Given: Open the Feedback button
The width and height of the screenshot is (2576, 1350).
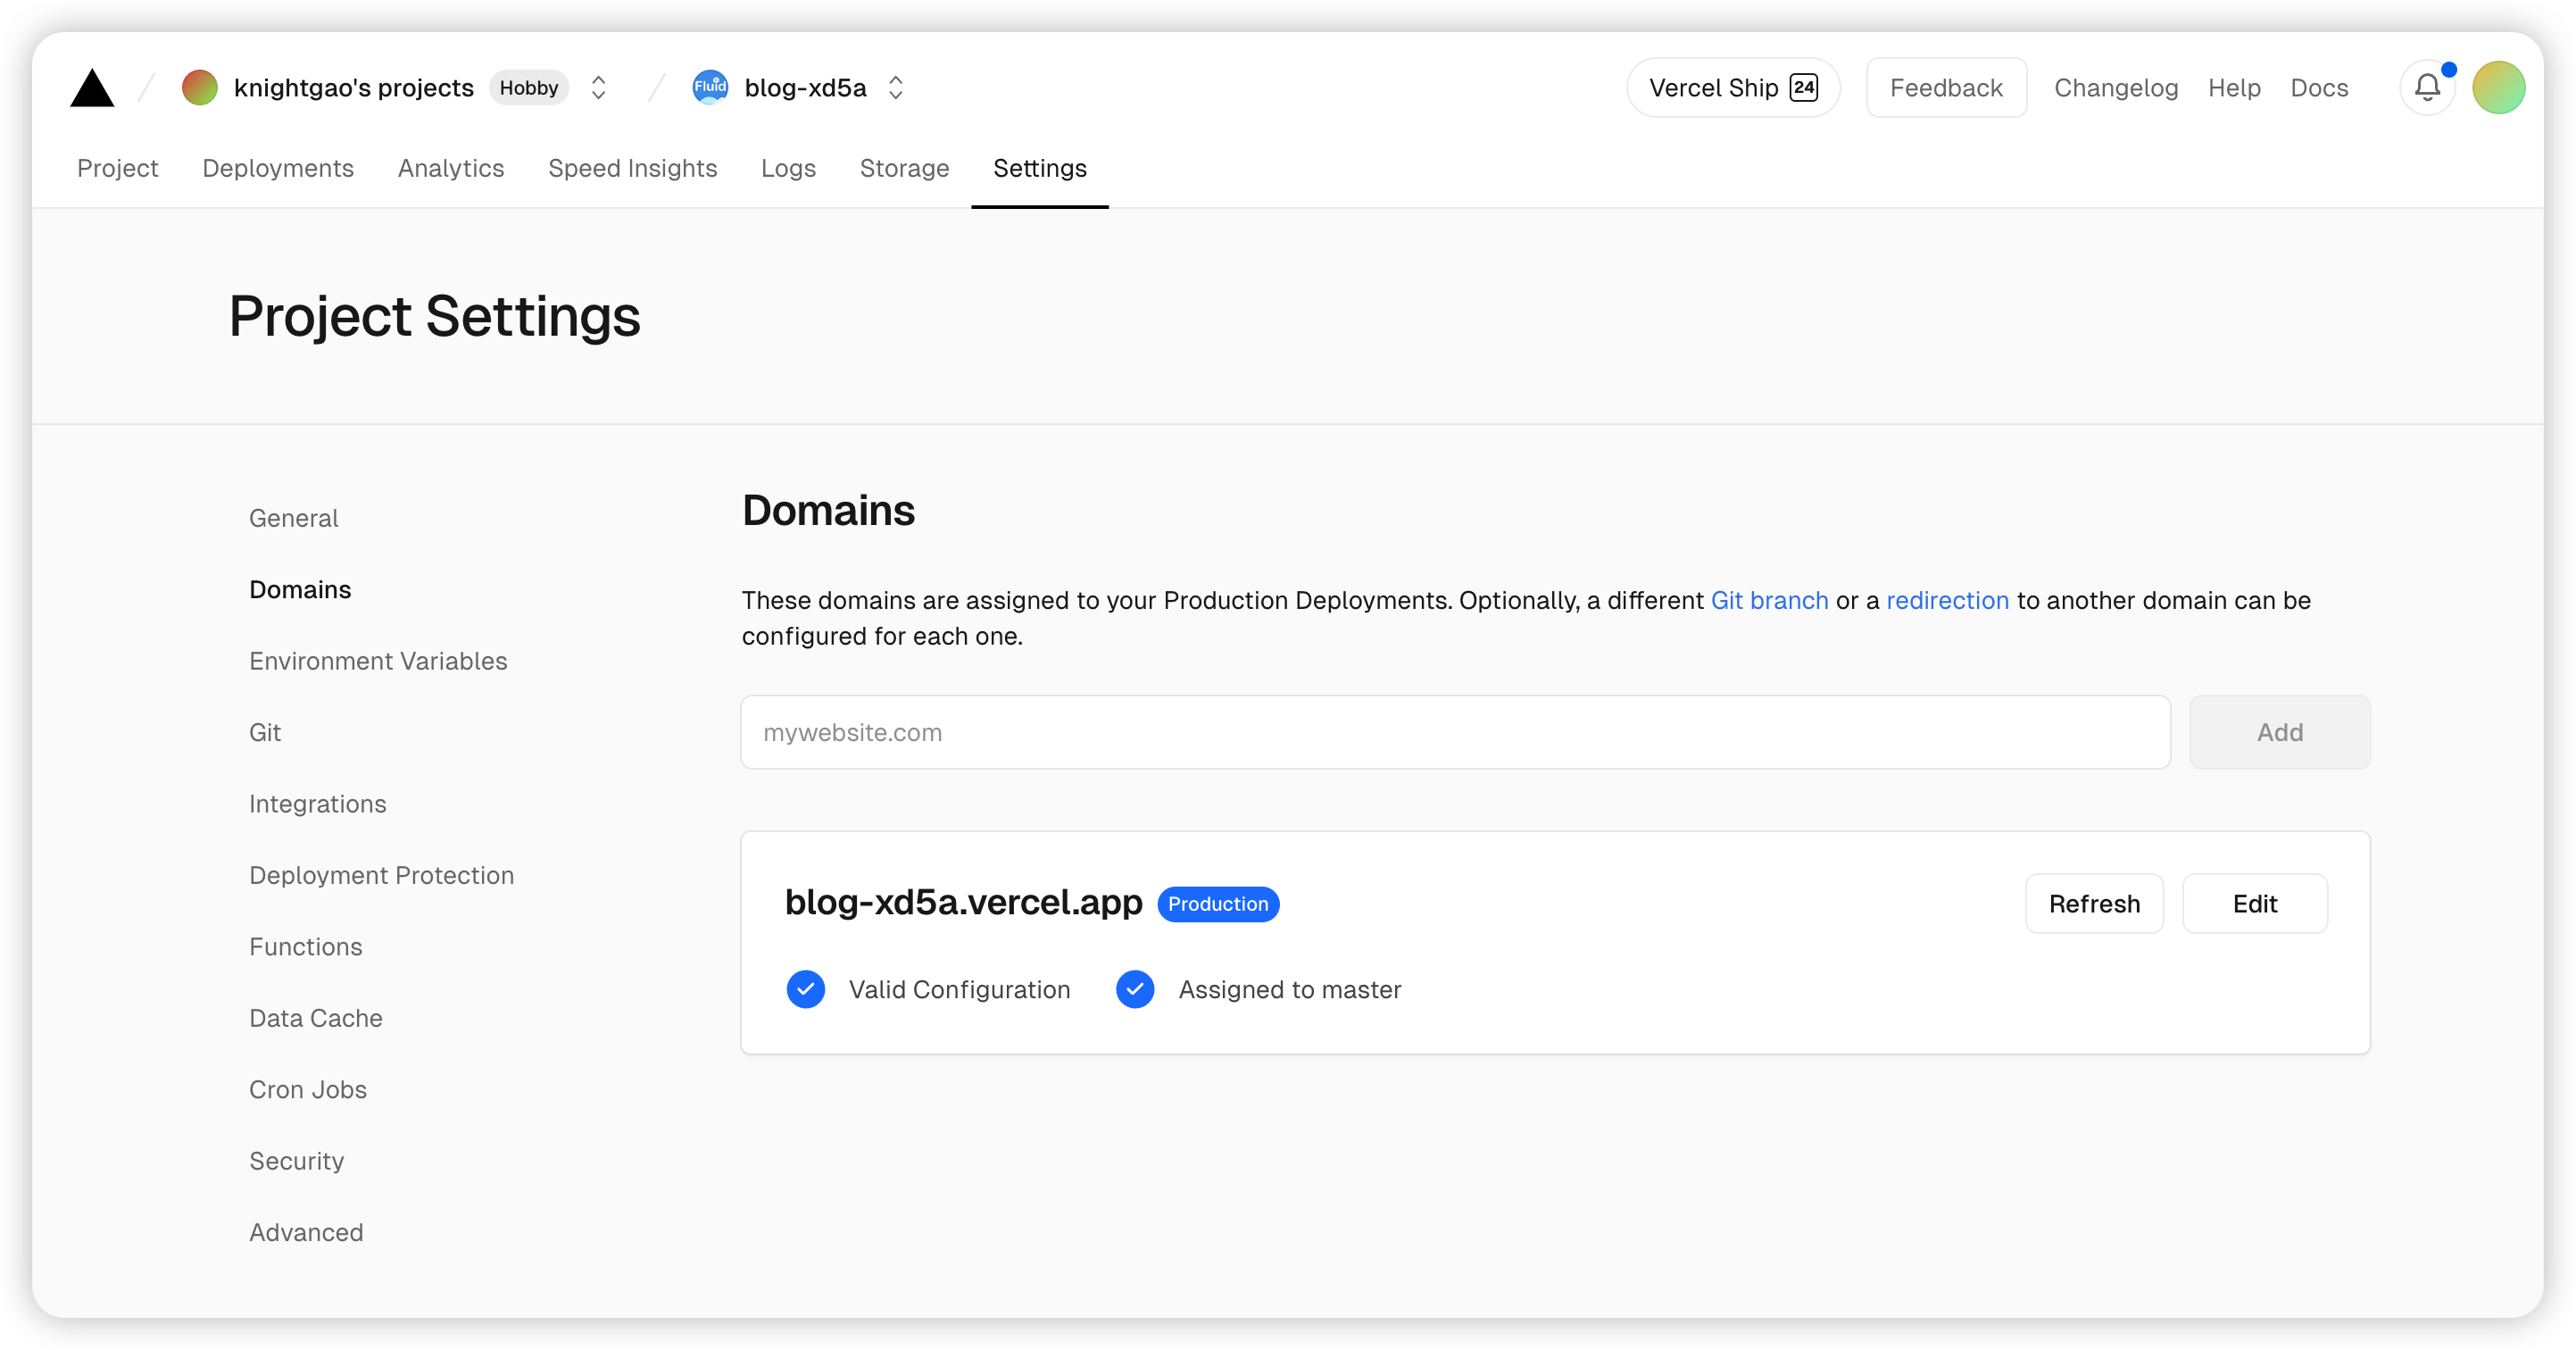Looking at the screenshot, I should click(x=1946, y=88).
